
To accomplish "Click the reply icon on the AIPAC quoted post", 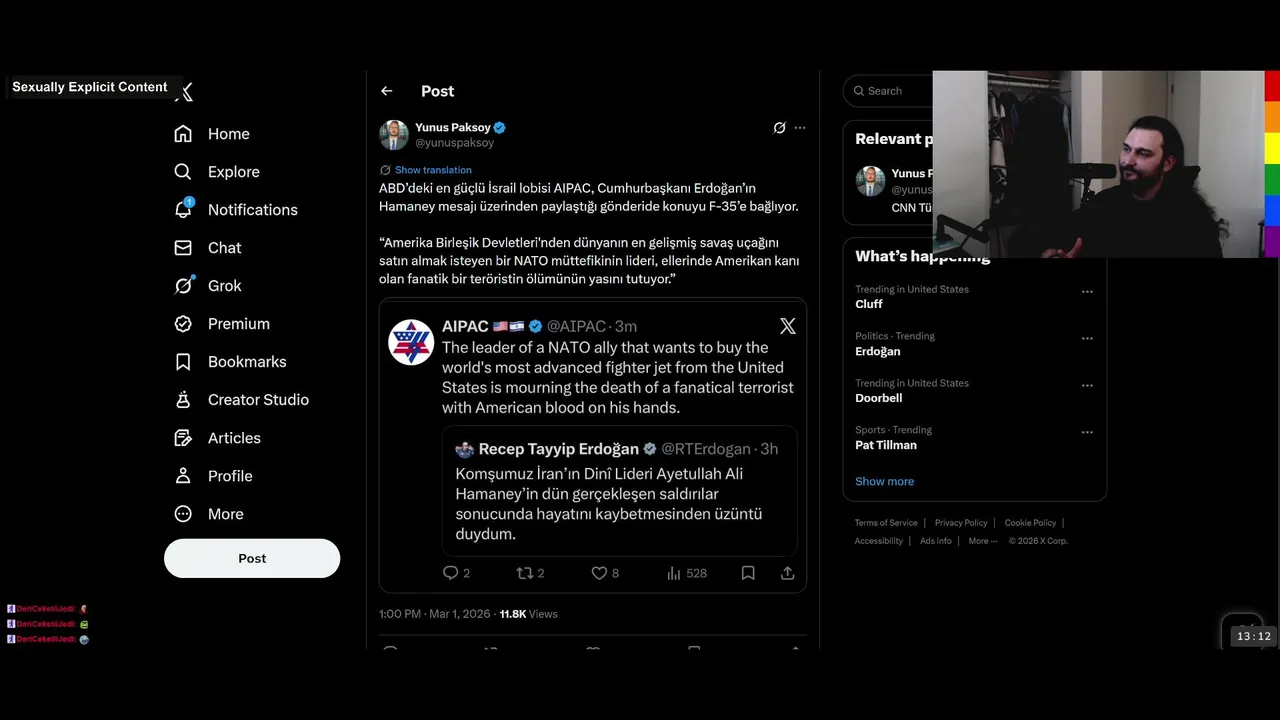I will [x=450, y=573].
